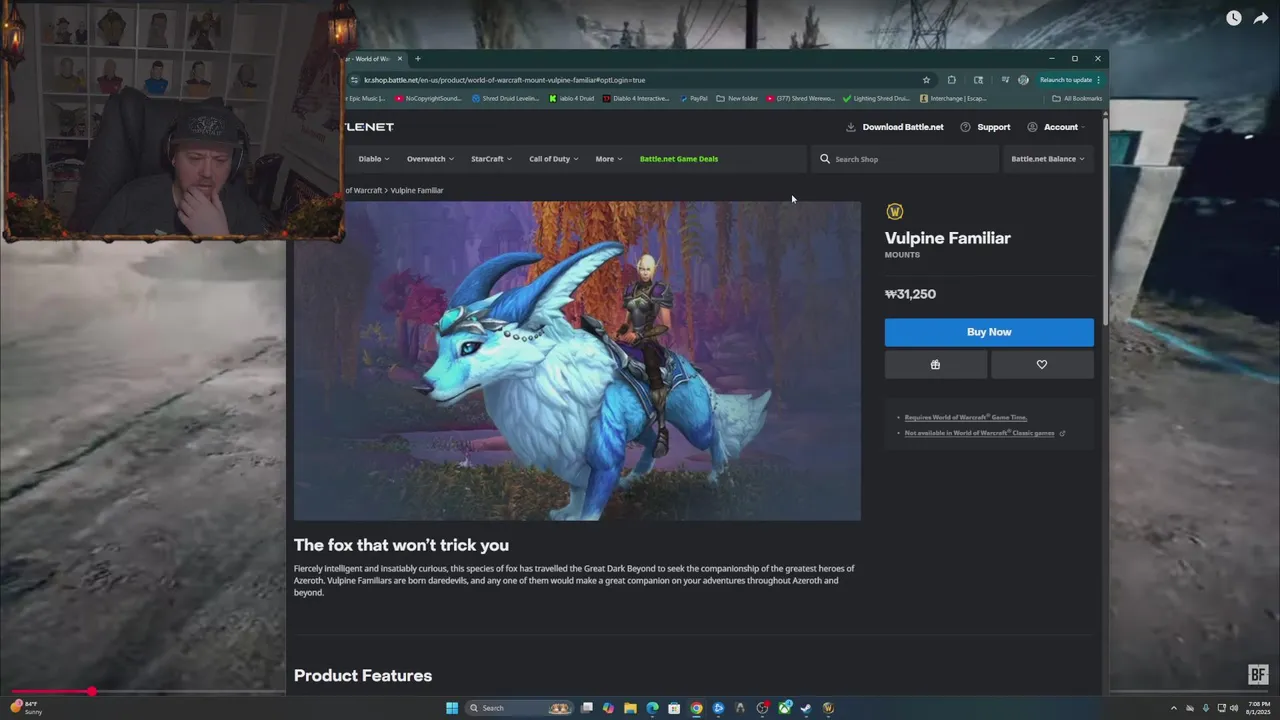
Task: Click the Buy Now button
Action: [x=989, y=332]
